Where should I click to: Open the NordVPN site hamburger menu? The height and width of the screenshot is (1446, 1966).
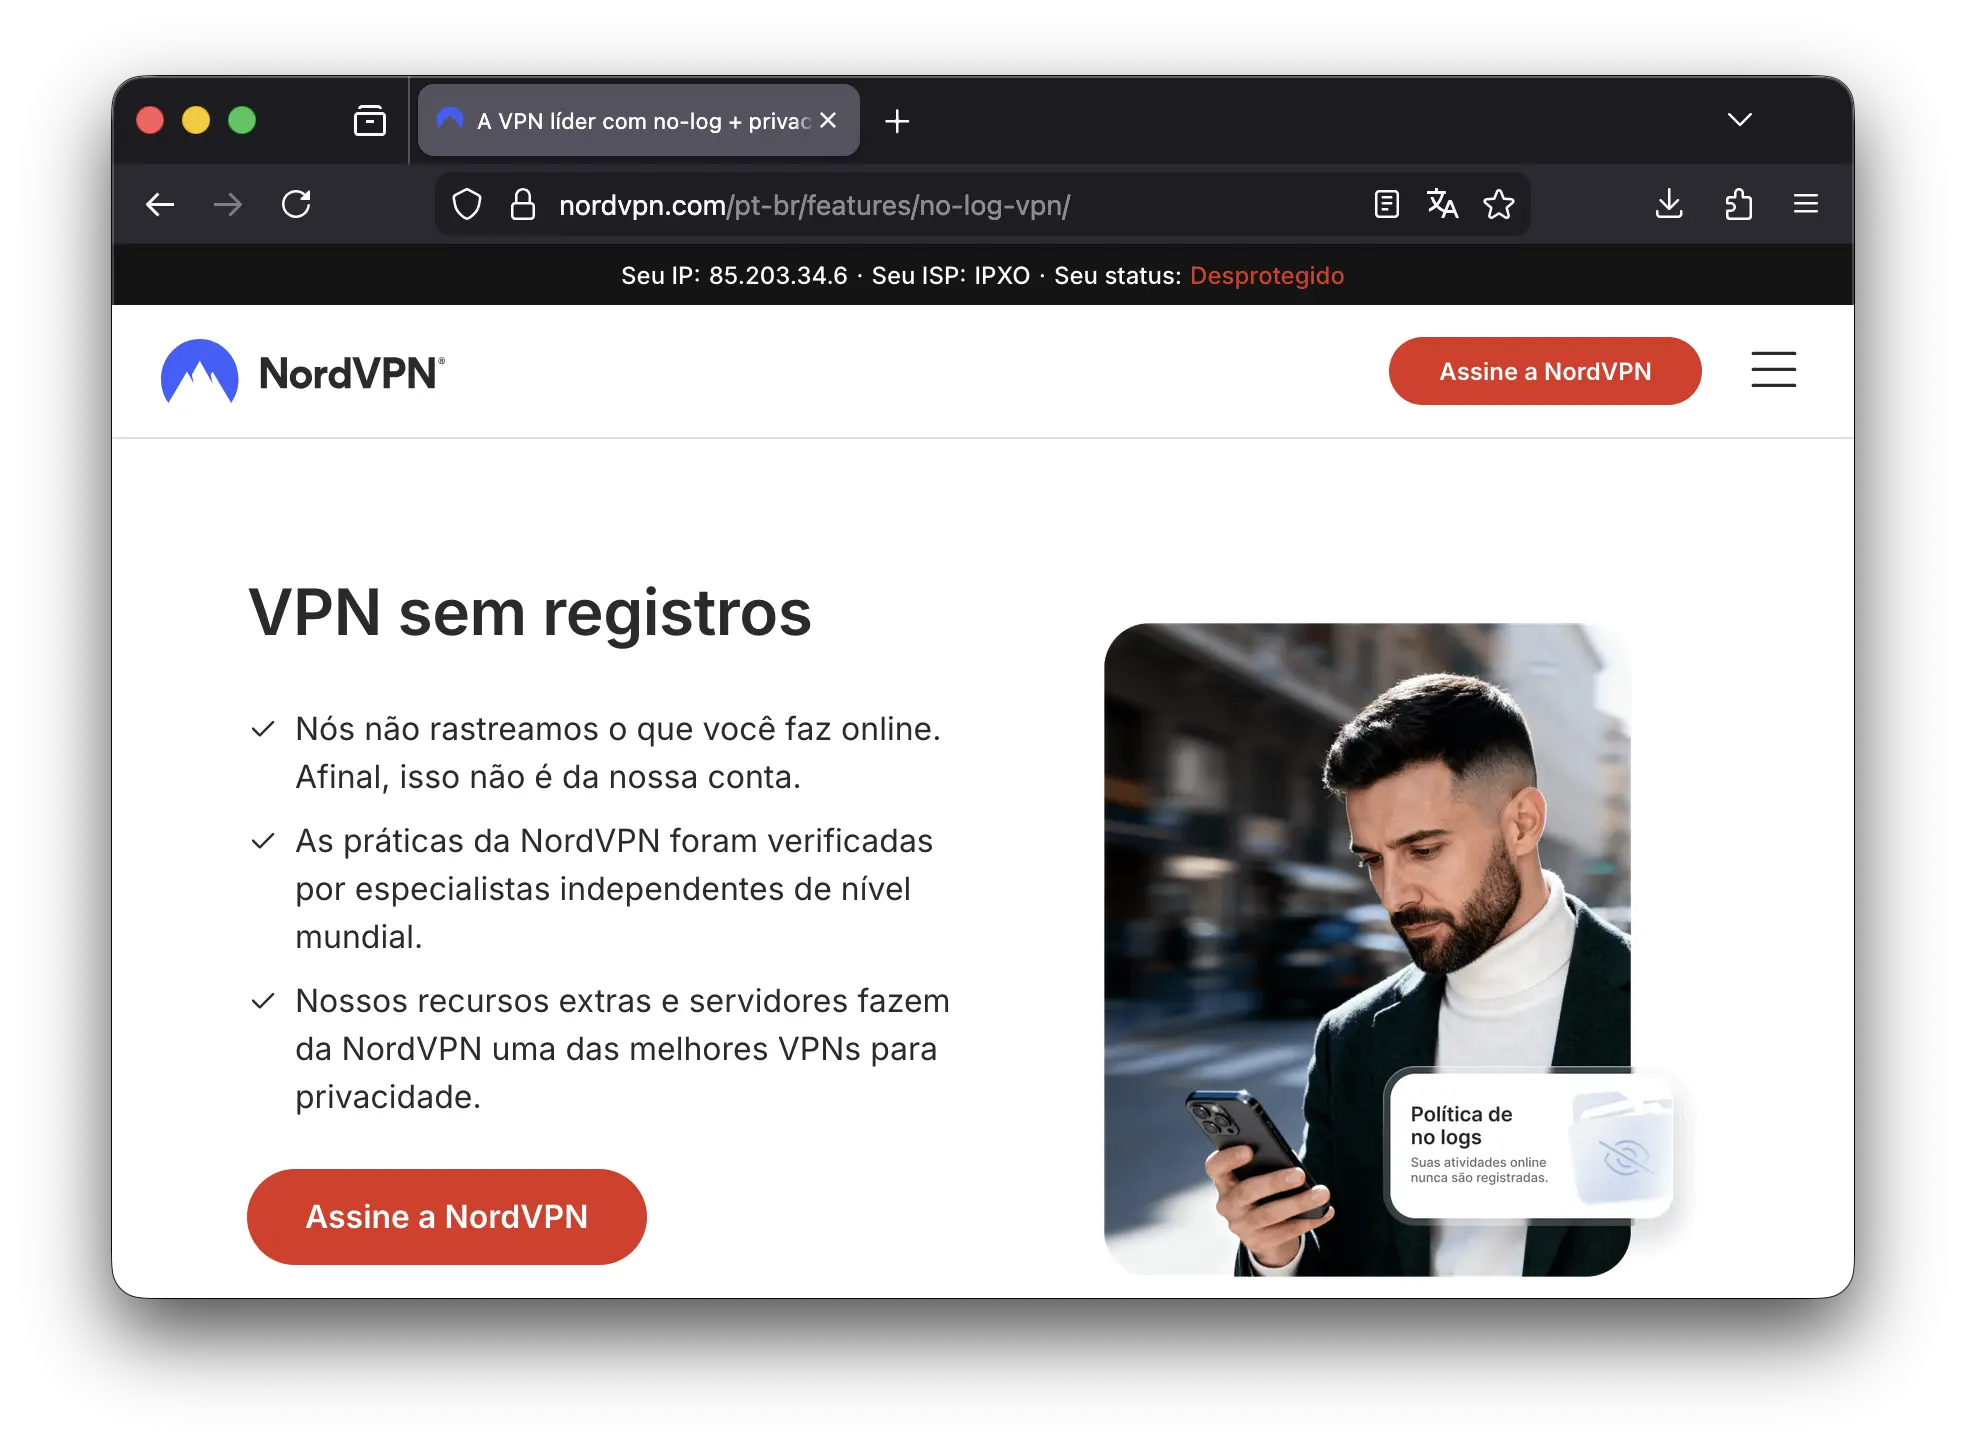(1773, 370)
